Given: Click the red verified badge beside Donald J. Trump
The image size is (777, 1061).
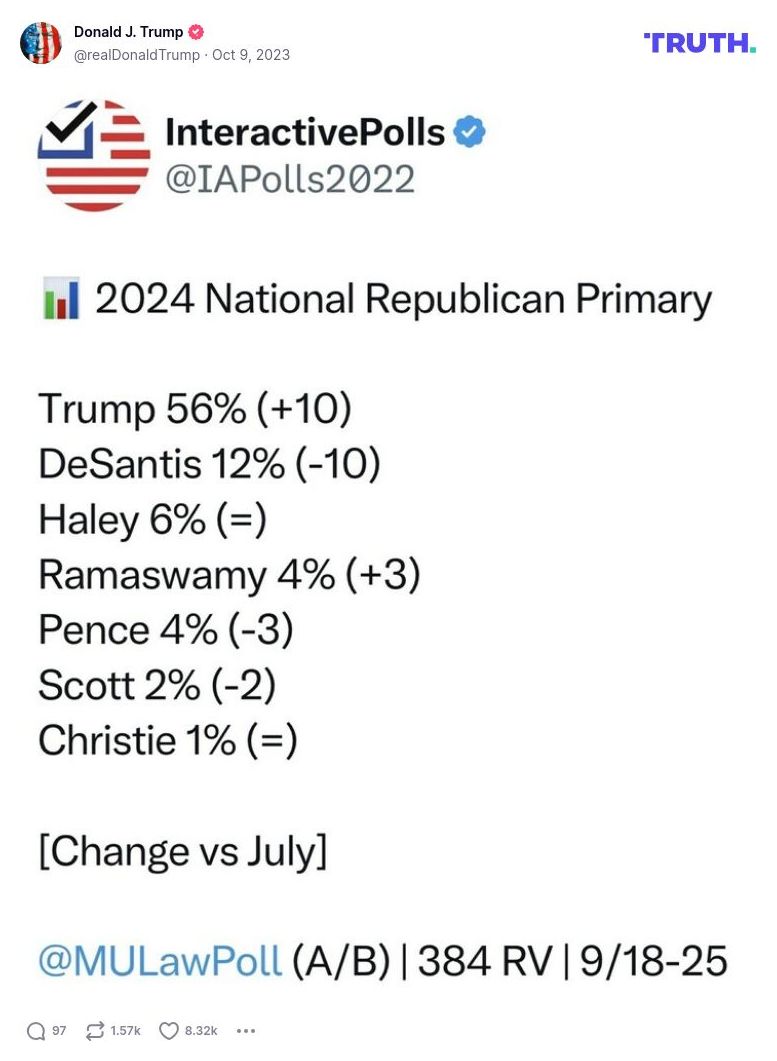Looking at the screenshot, I should [x=197, y=31].
